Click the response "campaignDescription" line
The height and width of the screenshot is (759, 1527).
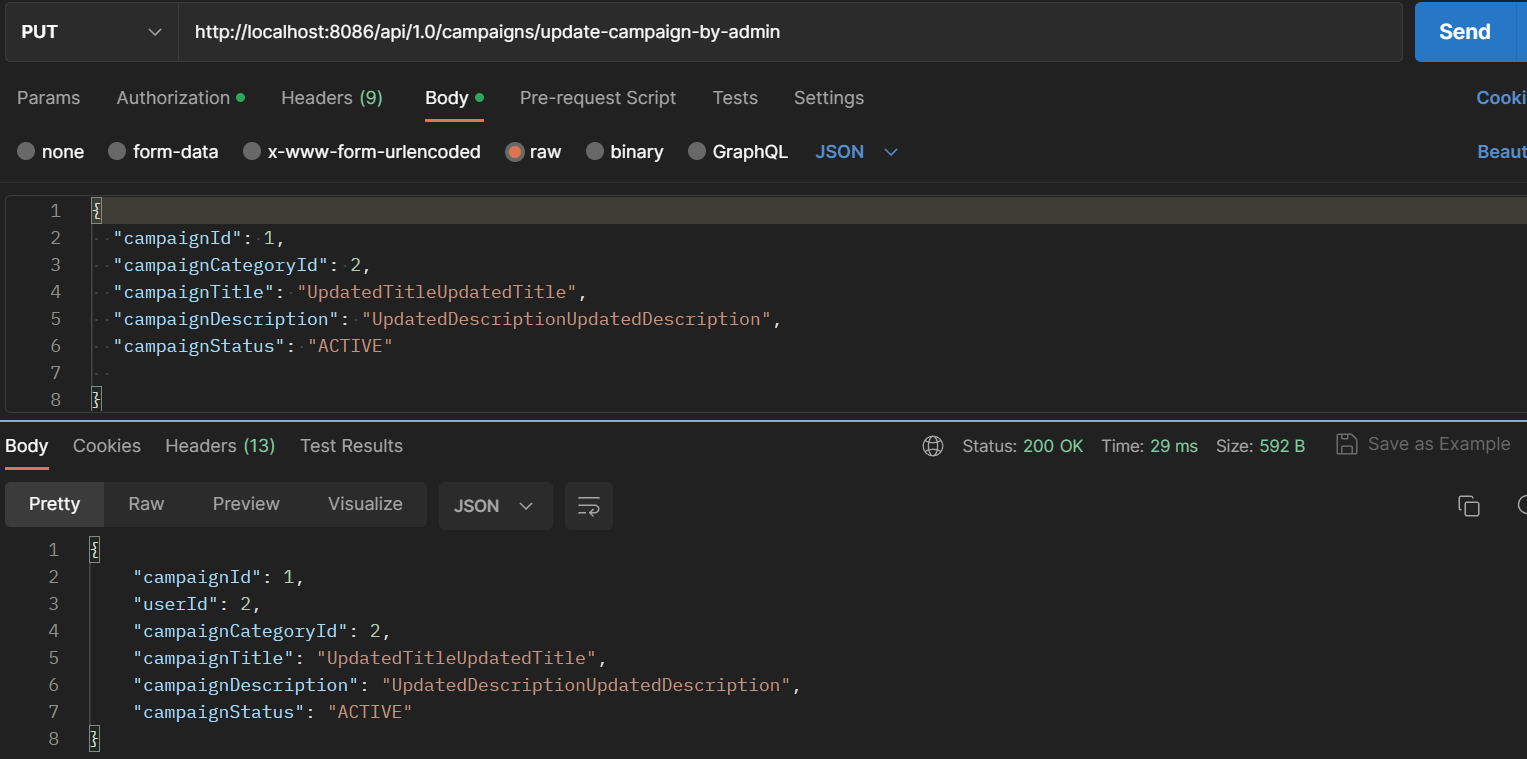click(x=468, y=685)
